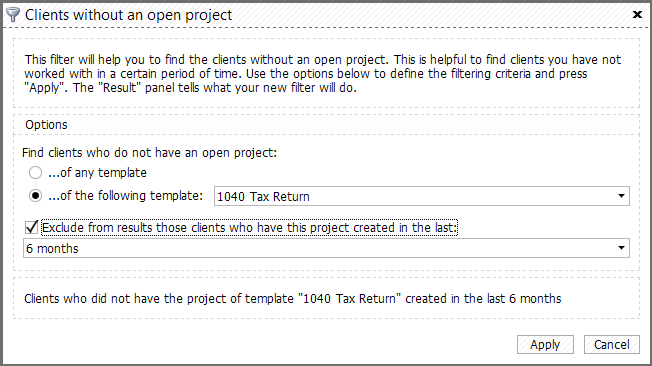The width and height of the screenshot is (652, 366).
Task: Click the "Exclude from results those clients" label text
Action: (x=249, y=228)
